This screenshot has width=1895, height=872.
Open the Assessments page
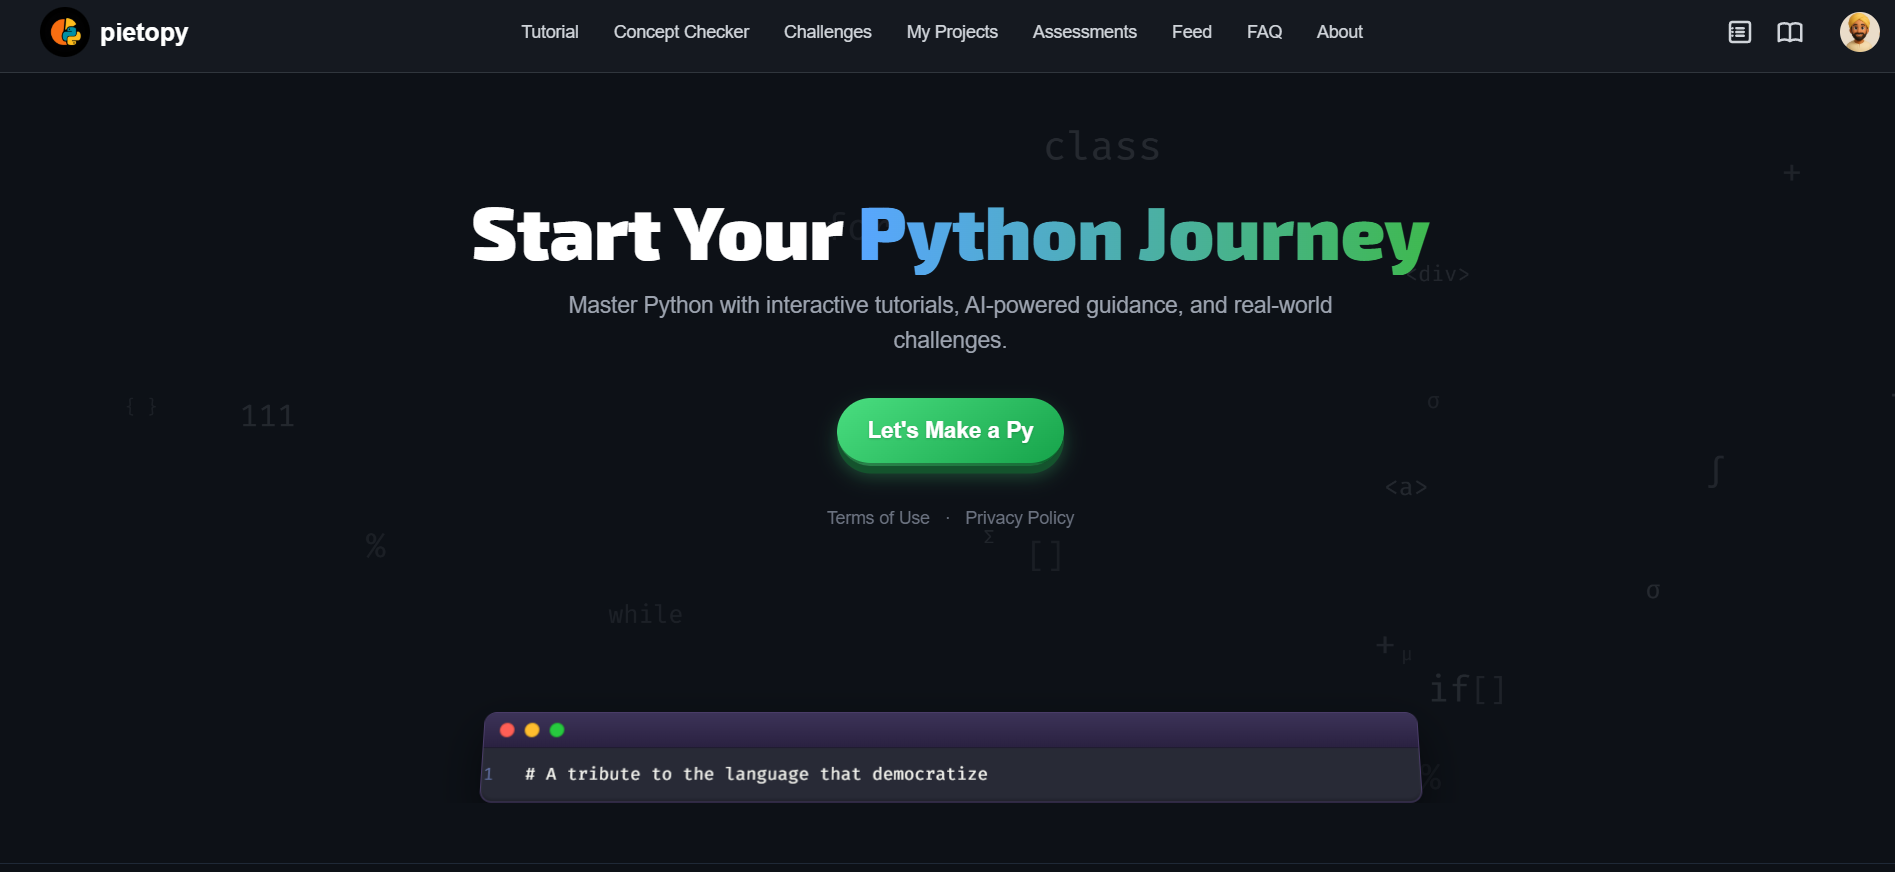pyautogui.click(x=1084, y=32)
